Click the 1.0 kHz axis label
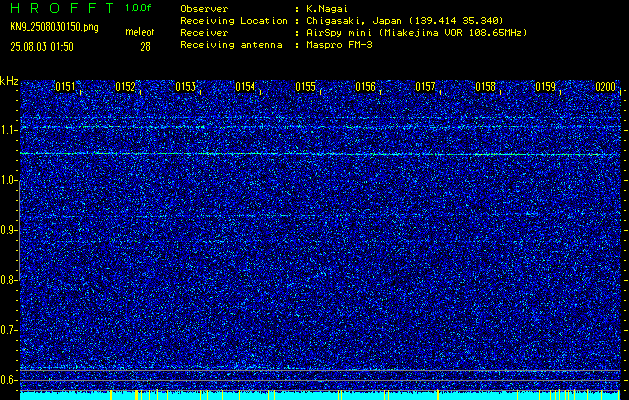The image size is (629, 400). coord(8,180)
